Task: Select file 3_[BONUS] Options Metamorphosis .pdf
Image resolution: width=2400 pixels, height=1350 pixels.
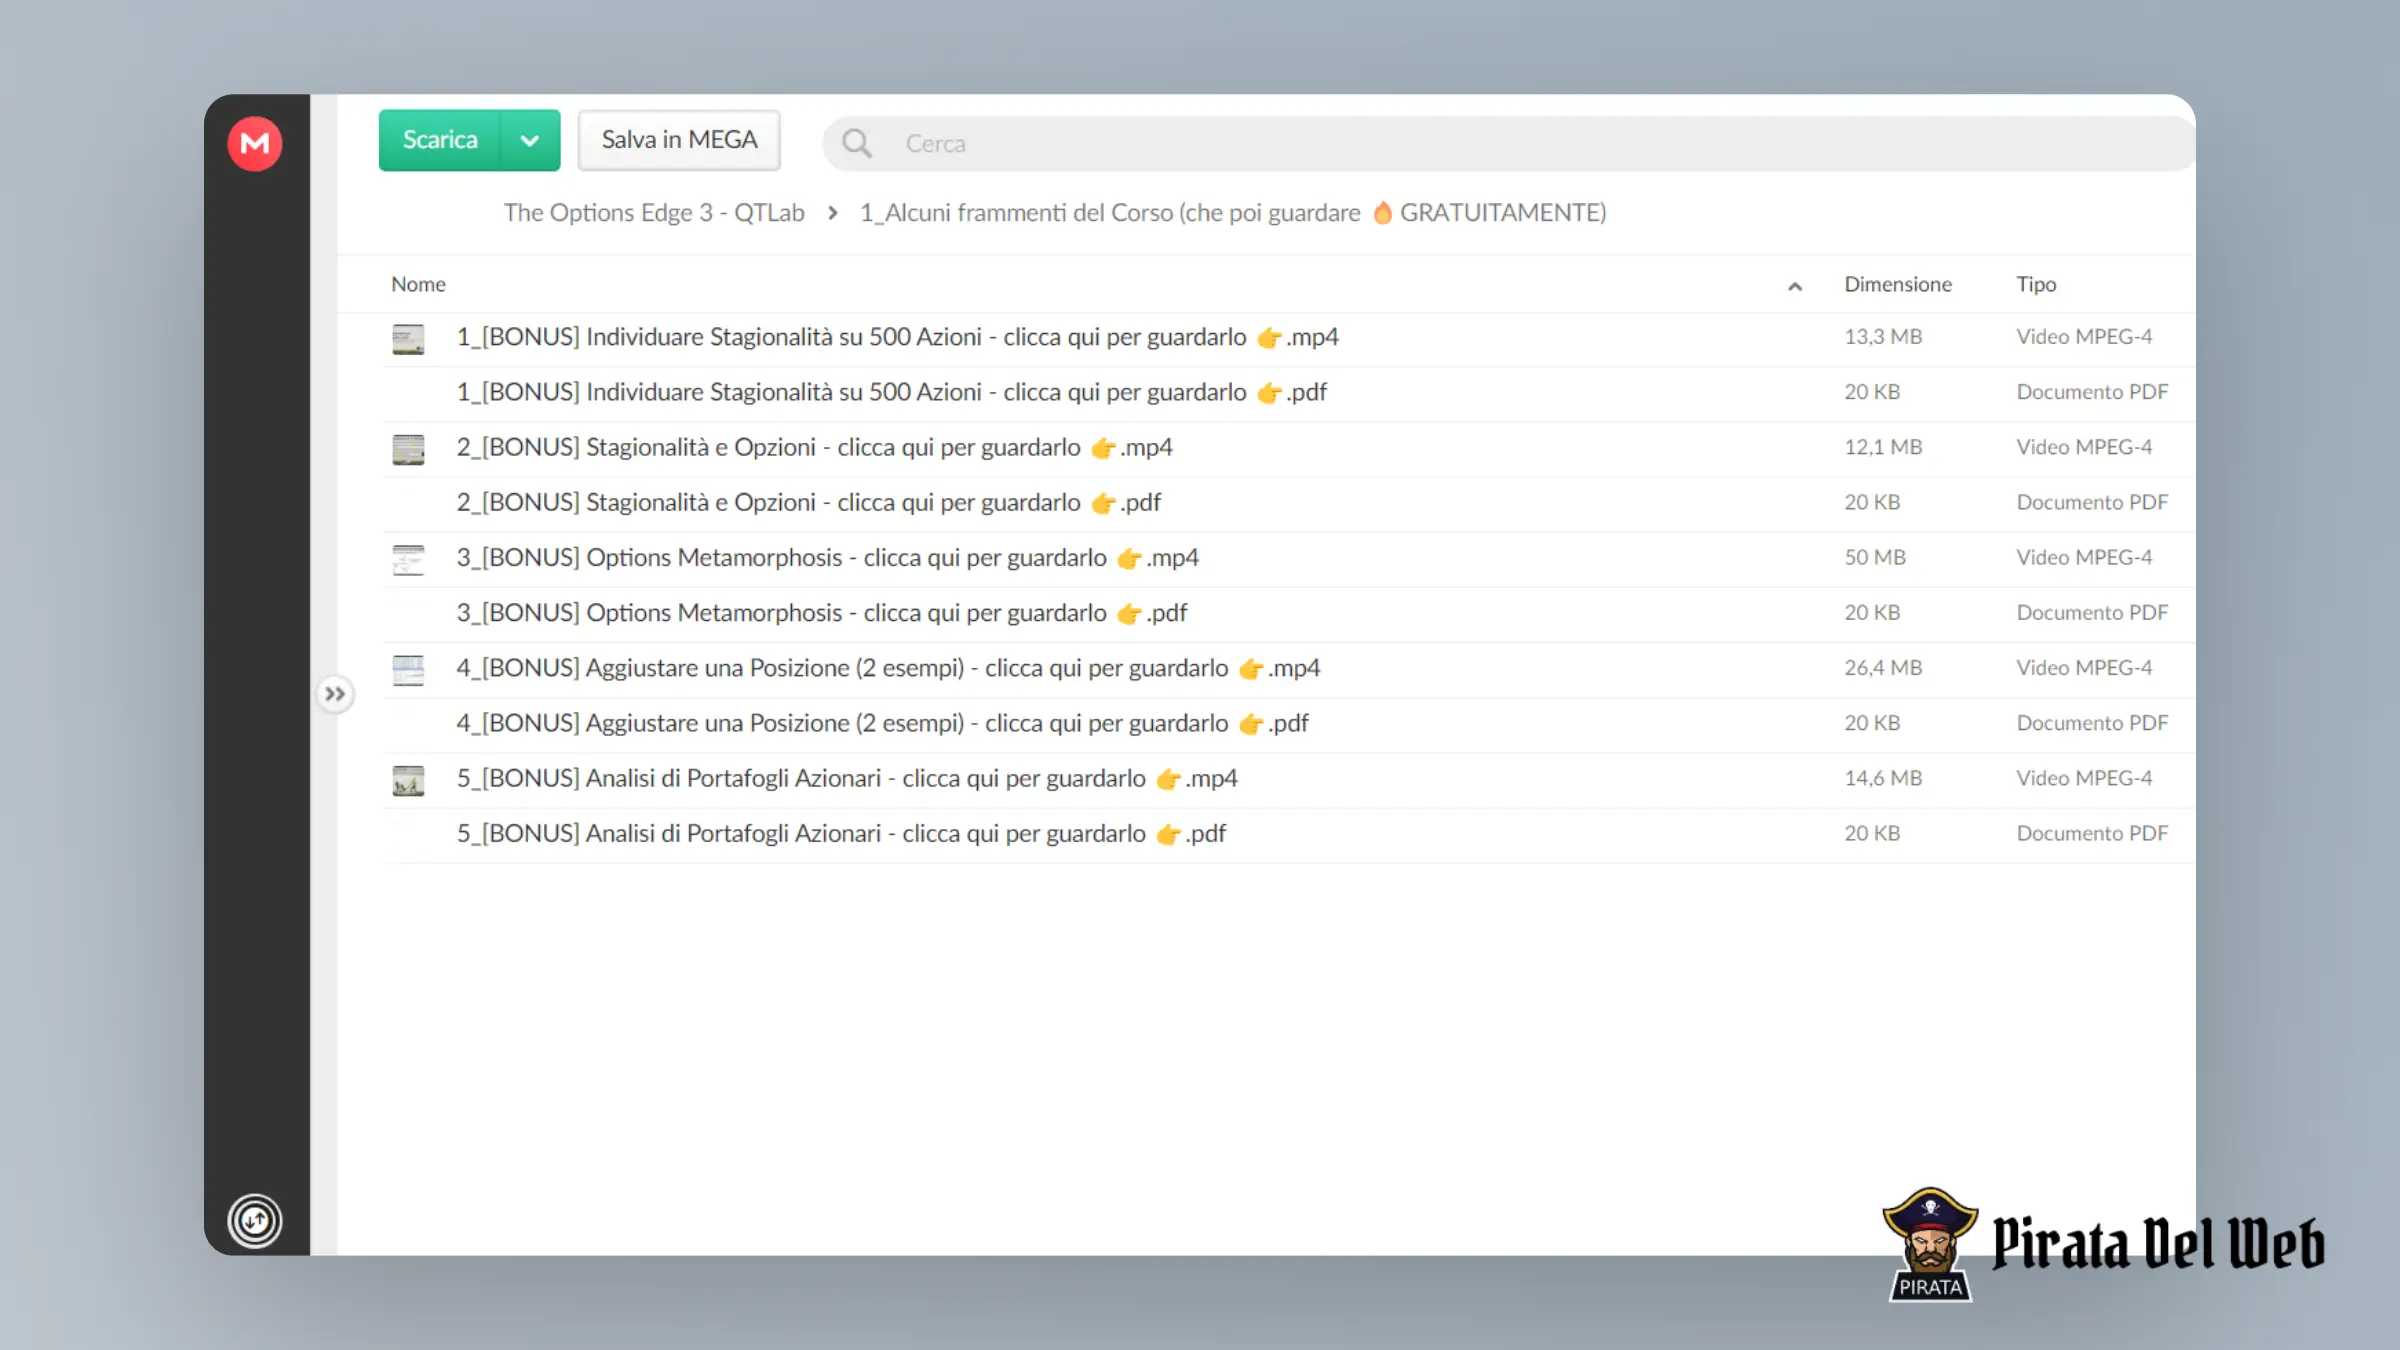Action: click(x=821, y=612)
